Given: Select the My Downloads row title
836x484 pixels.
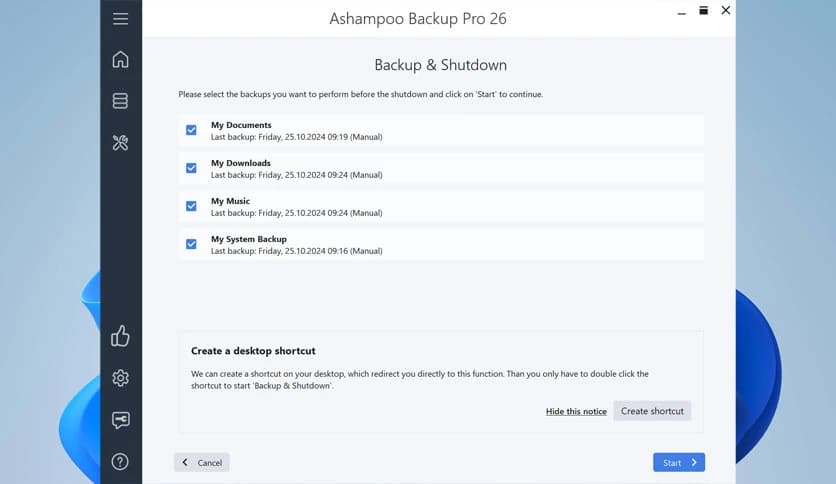Looking at the screenshot, I should 240,163.
